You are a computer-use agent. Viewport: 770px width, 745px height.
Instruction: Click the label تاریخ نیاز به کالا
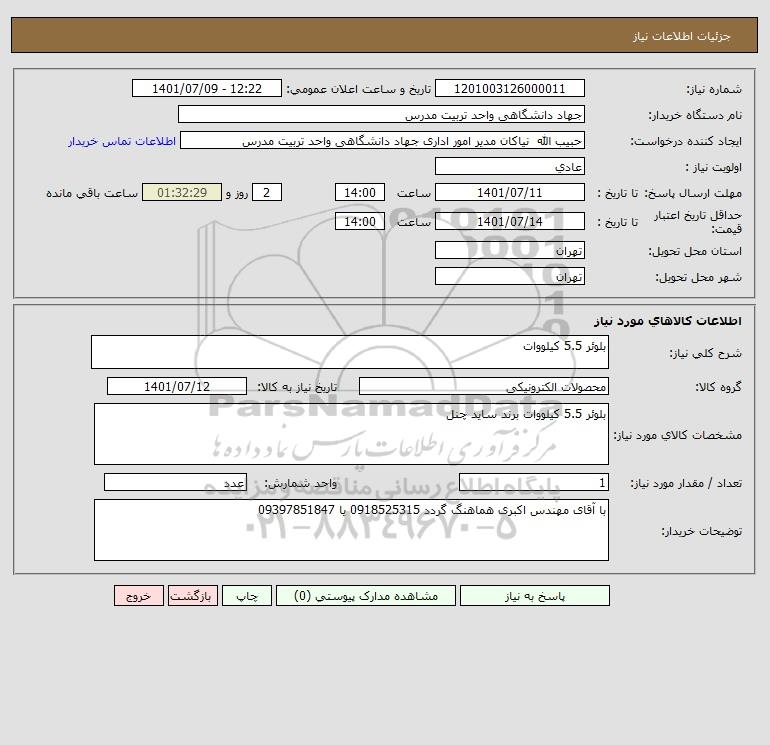(298, 387)
